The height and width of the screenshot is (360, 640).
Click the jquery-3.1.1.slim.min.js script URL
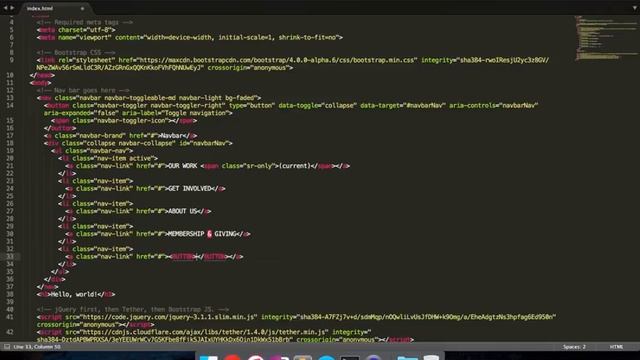[168, 317]
